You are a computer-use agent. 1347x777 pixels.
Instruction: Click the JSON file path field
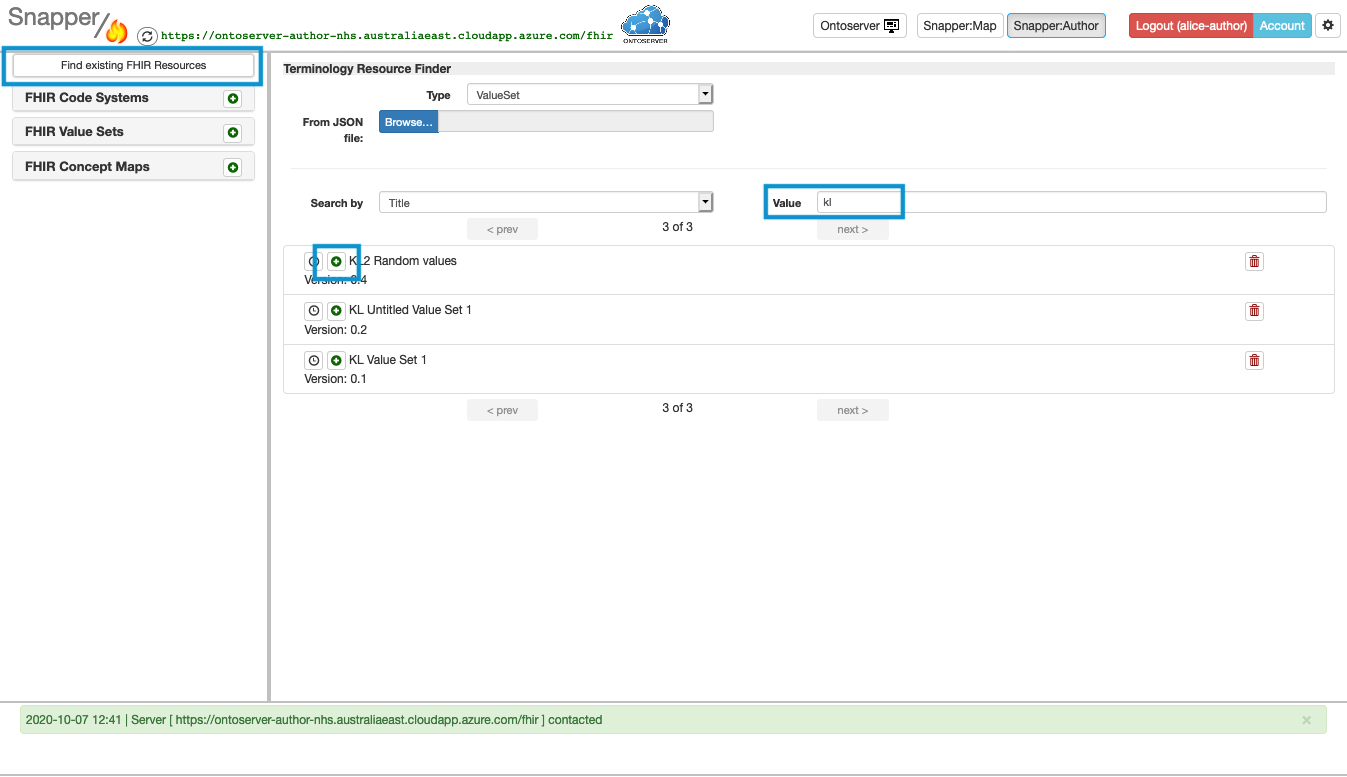pyautogui.click(x=576, y=122)
